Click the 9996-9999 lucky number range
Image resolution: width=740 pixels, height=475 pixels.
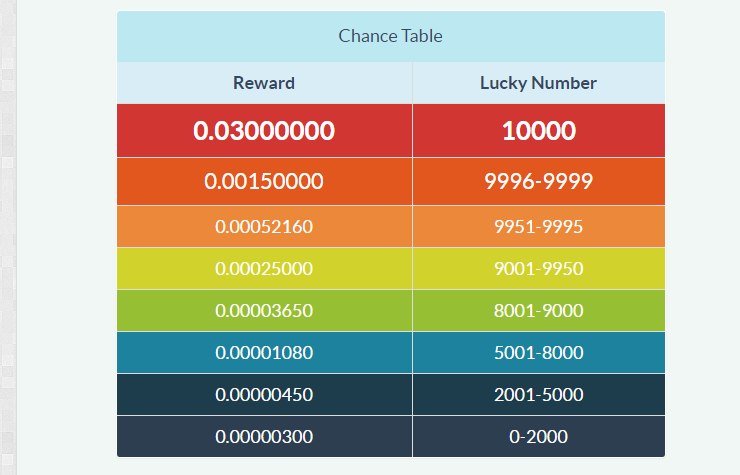click(x=538, y=182)
